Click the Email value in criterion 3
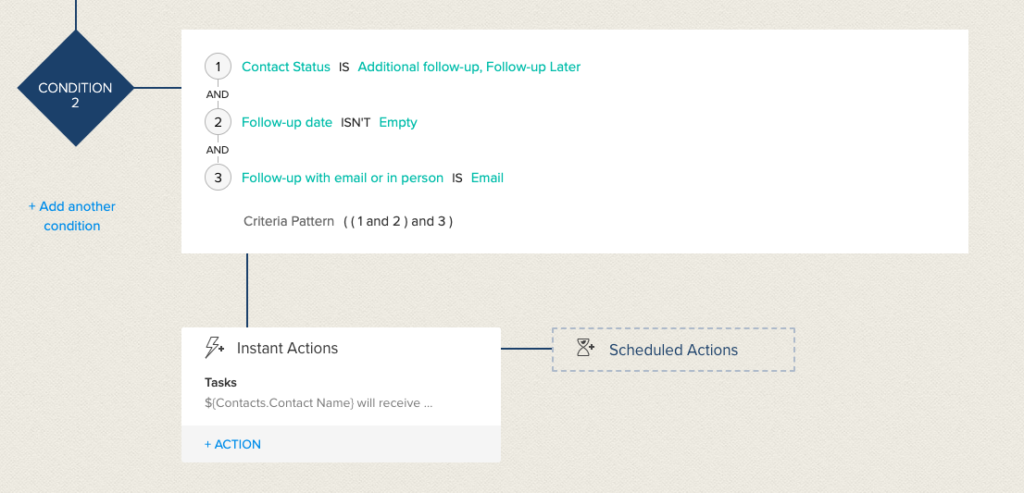 [487, 178]
